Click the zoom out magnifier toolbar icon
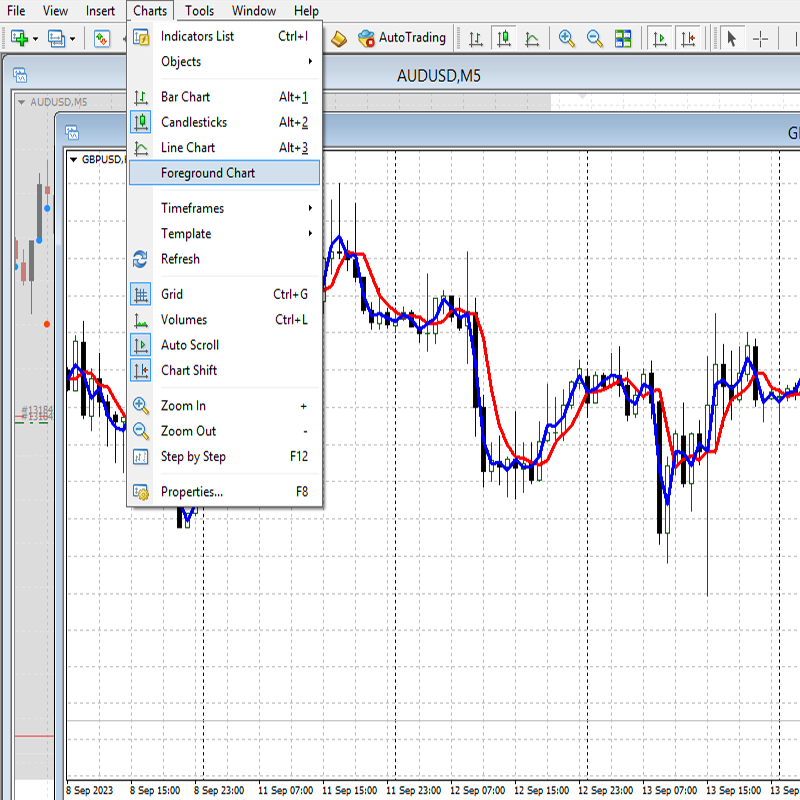The image size is (800, 800). [595, 39]
